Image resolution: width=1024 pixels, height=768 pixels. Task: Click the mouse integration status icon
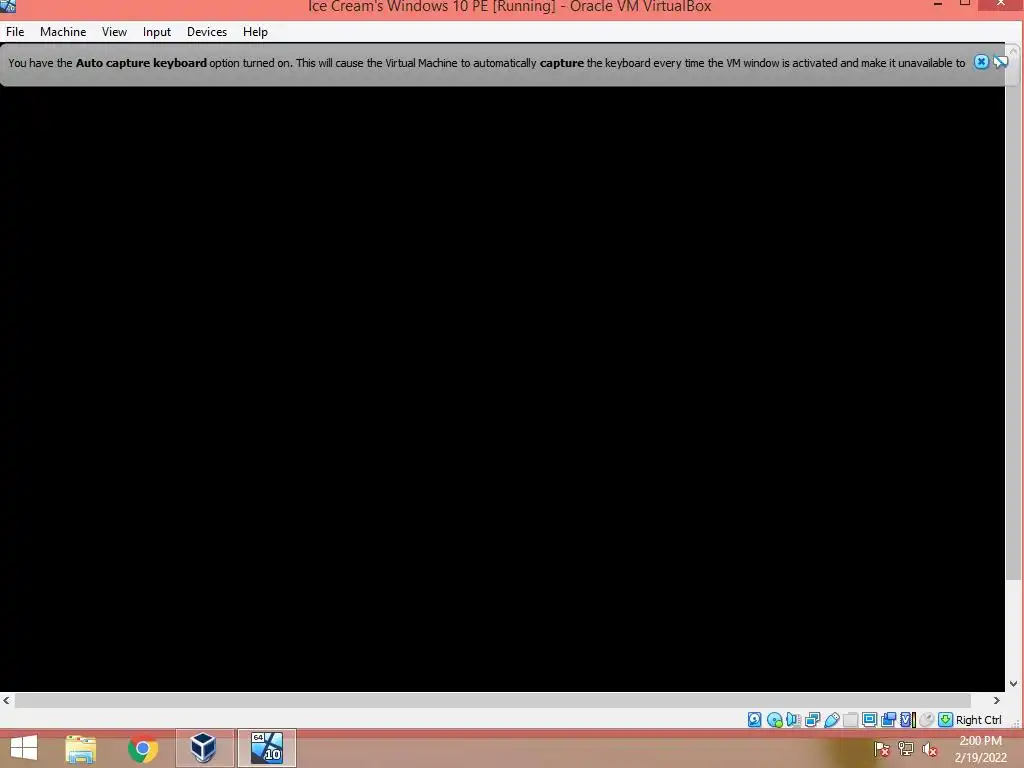click(x=926, y=720)
